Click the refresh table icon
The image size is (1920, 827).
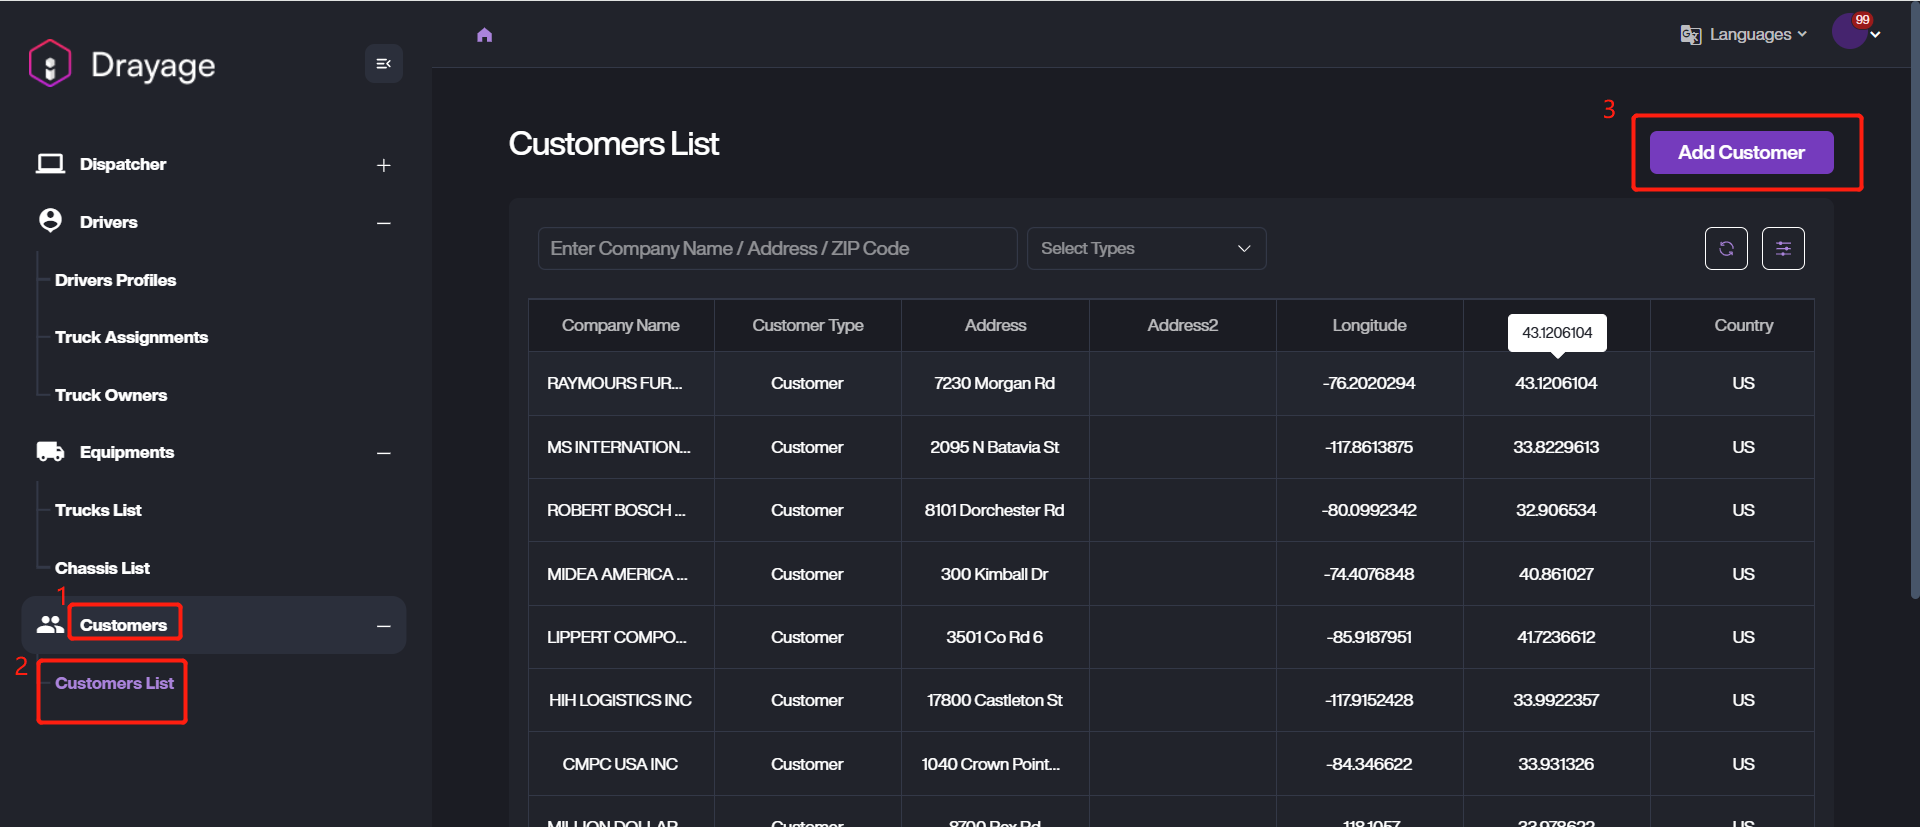point(1726,249)
